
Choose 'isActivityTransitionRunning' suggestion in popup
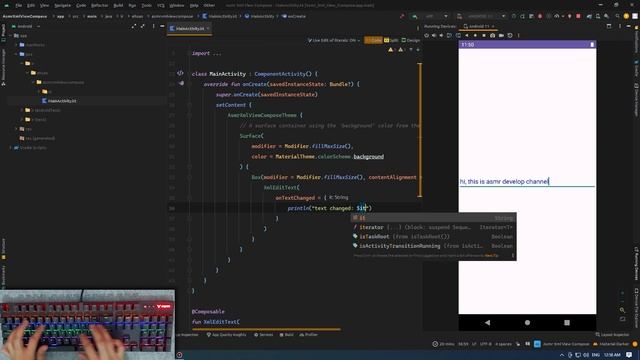(x=433, y=246)
